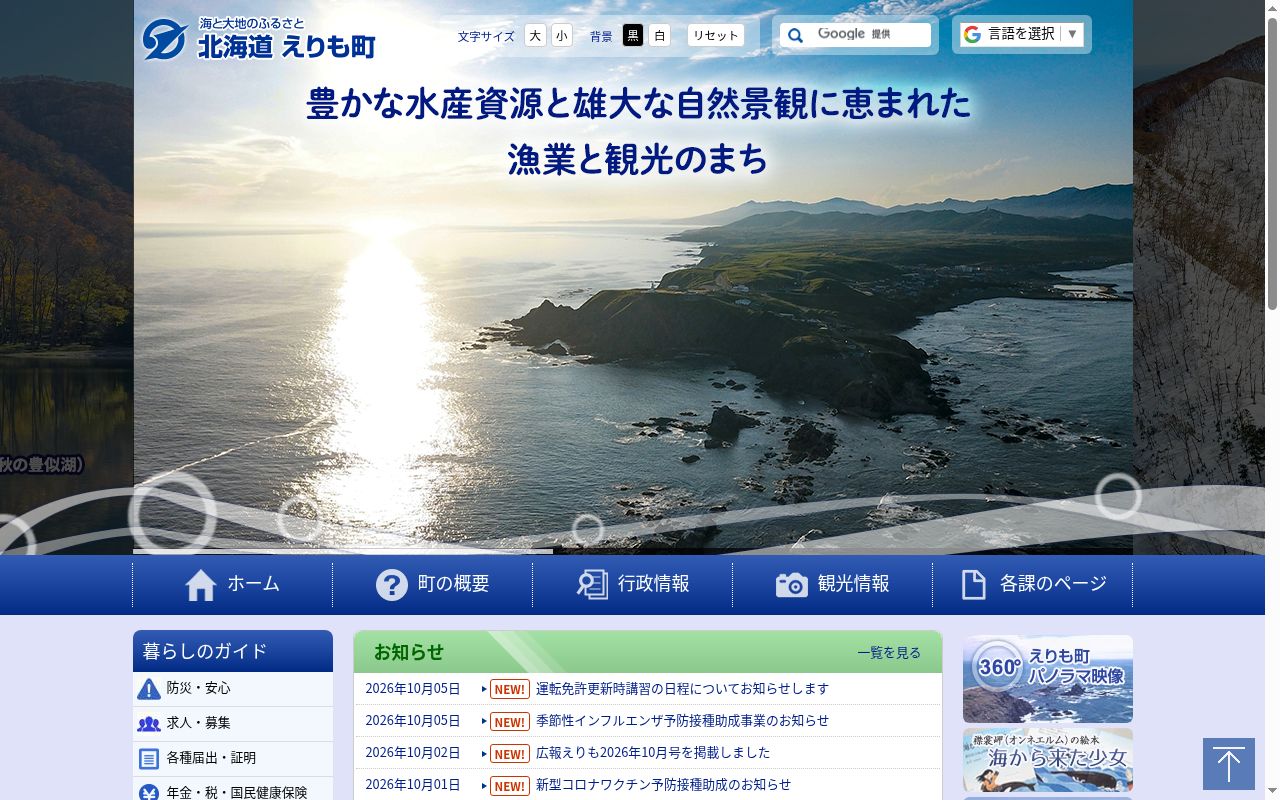Click the 各種届出・証明 guide link

[x=233, y=759]
